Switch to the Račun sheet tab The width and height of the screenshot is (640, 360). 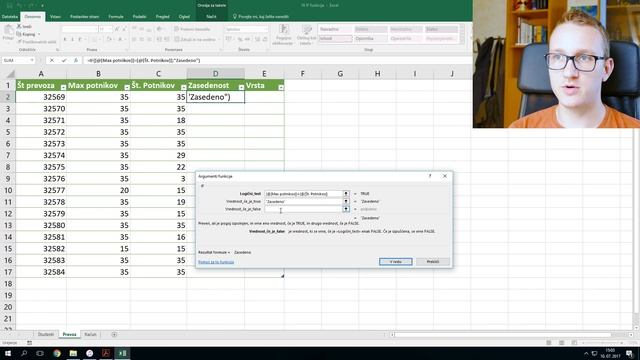(90, 334)
